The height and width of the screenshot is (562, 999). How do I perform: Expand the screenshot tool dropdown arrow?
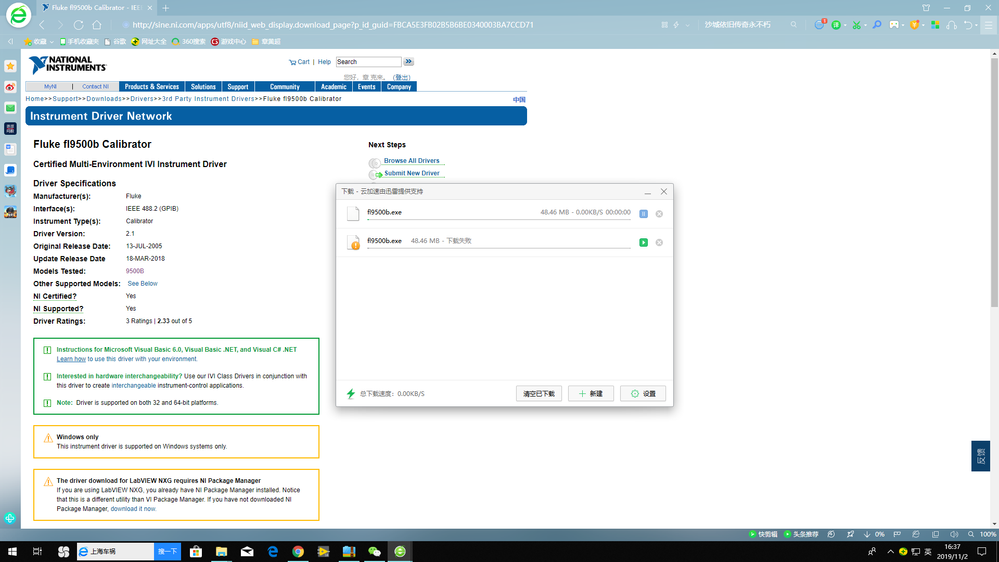pos(865,25)
